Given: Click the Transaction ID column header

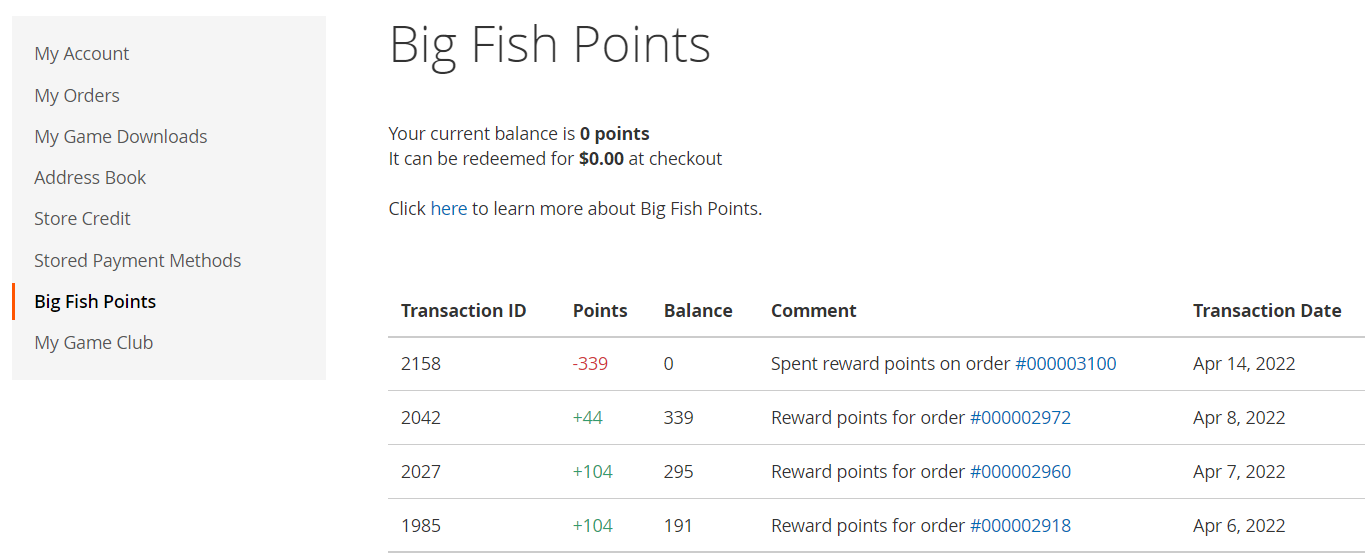Looking at the screenshot, I should click(464, 311).
